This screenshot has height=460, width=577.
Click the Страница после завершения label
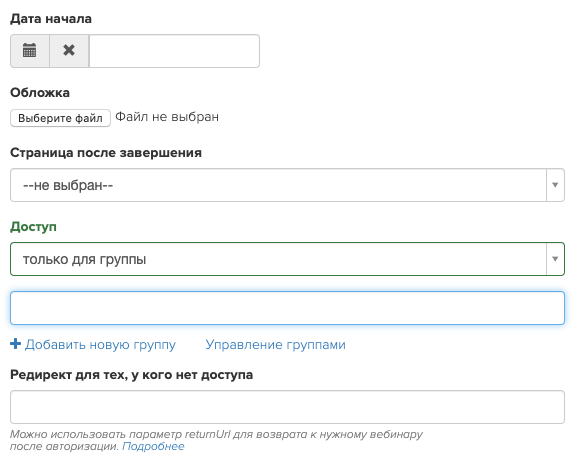point(106,153)
